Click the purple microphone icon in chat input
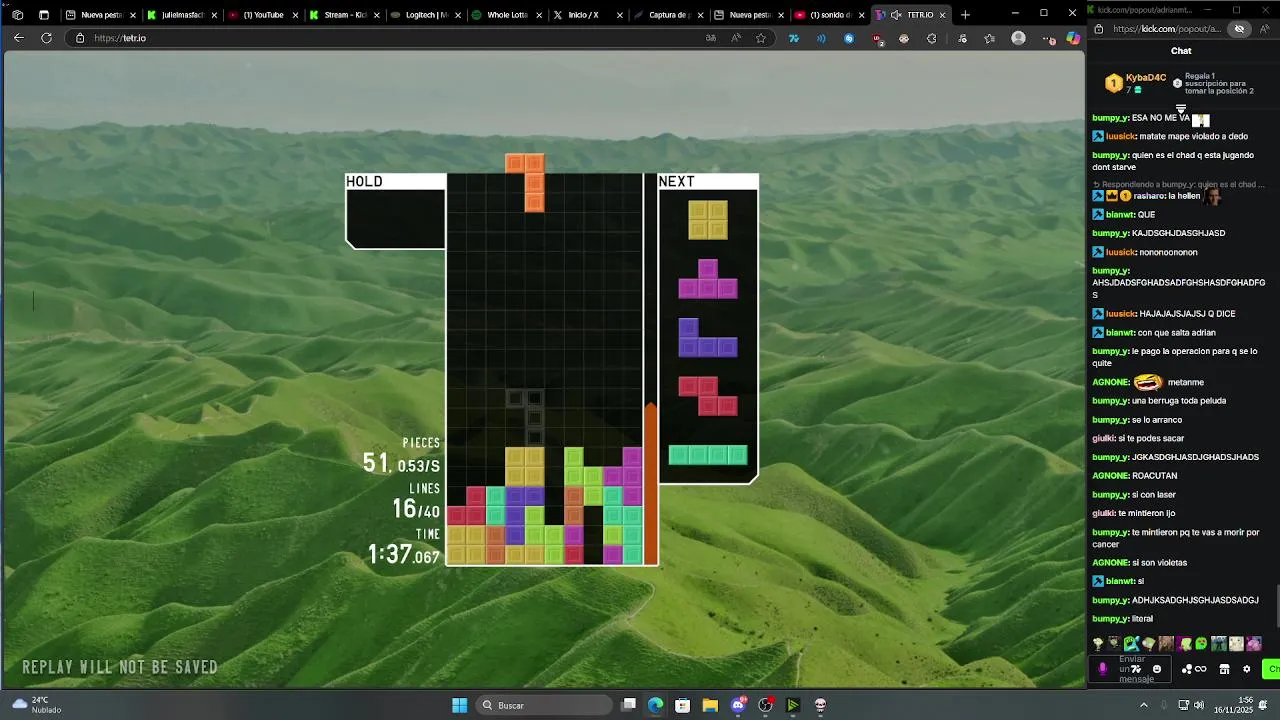Viewport: 1280px width, 720px height. [1103, 669]
